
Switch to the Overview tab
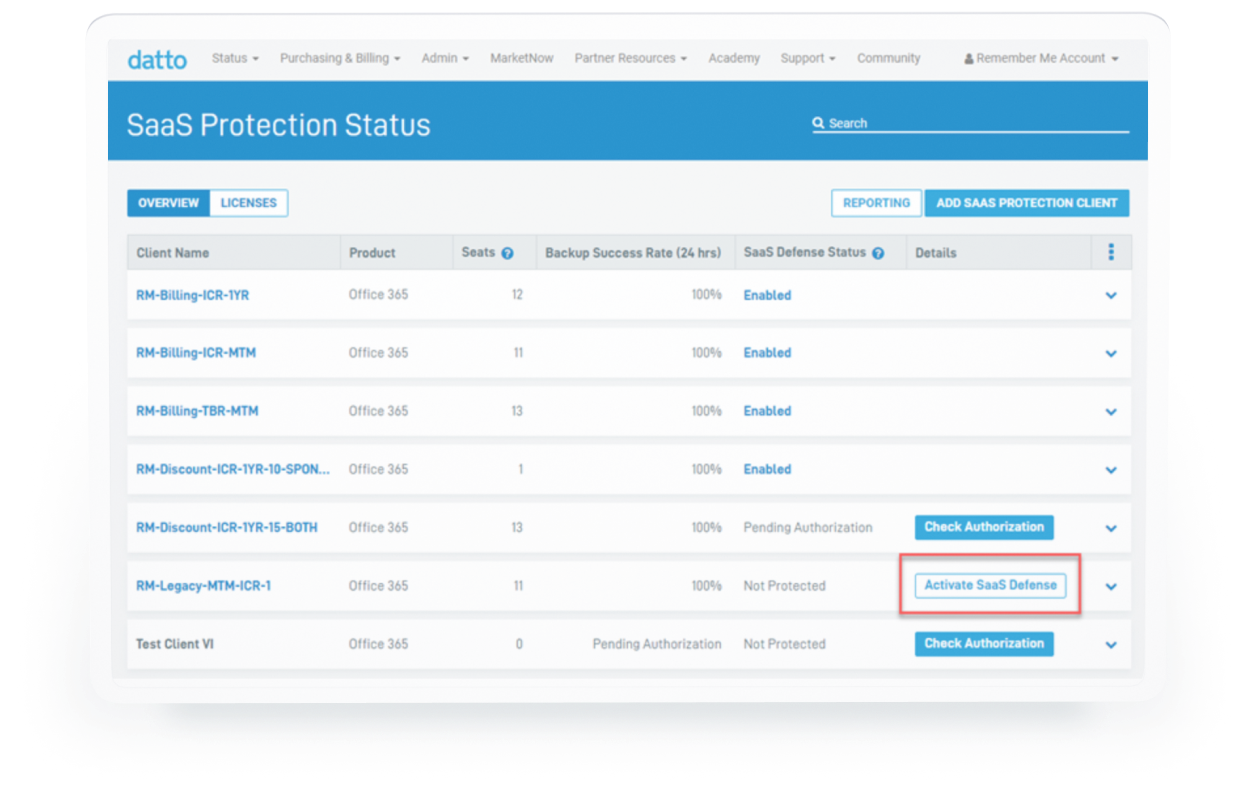(168, 203)
